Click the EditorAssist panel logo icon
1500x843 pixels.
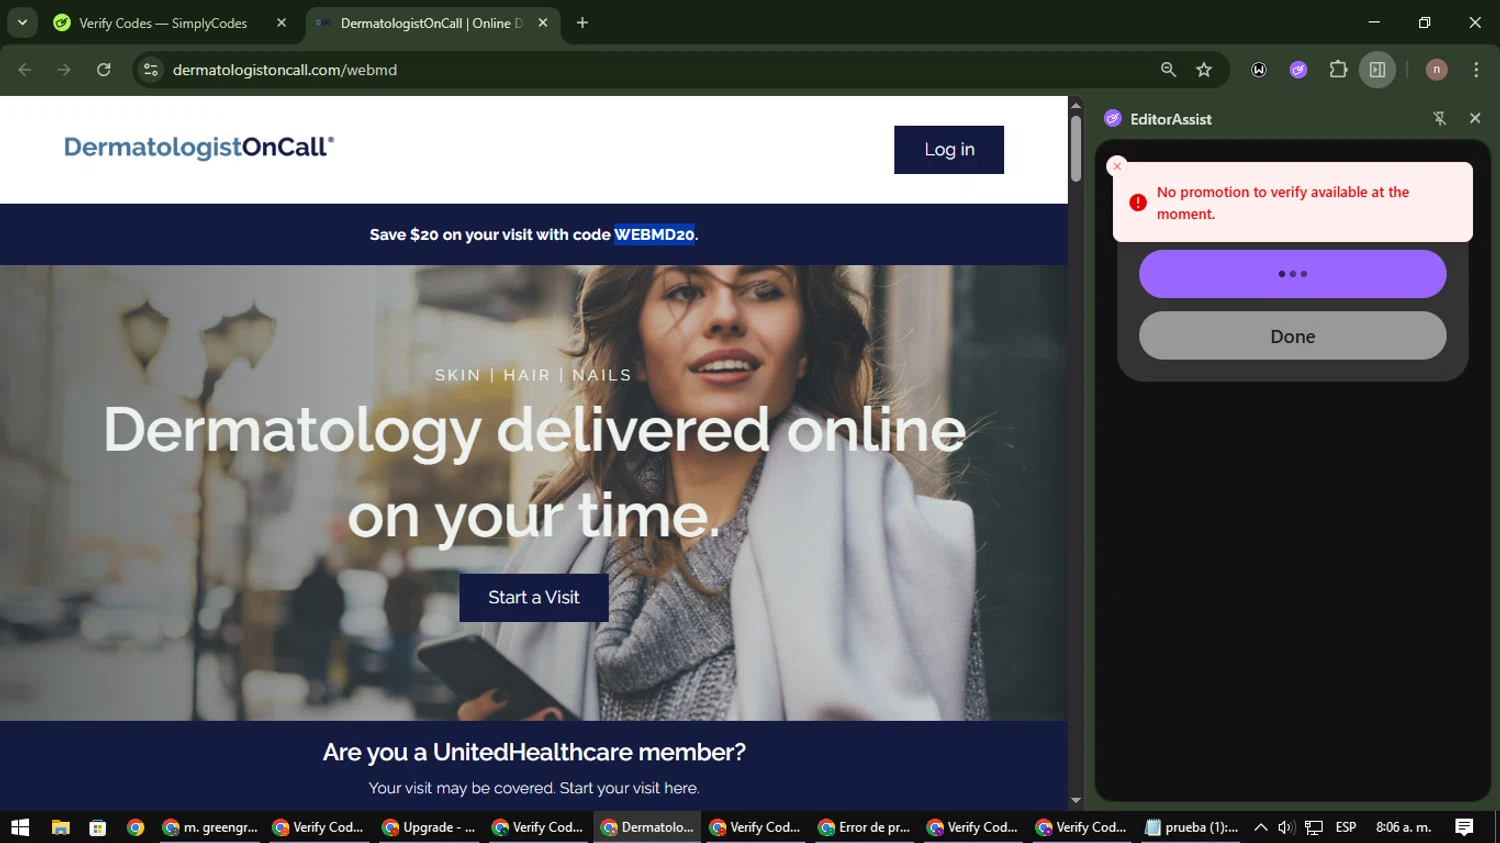coord(1113,118)
